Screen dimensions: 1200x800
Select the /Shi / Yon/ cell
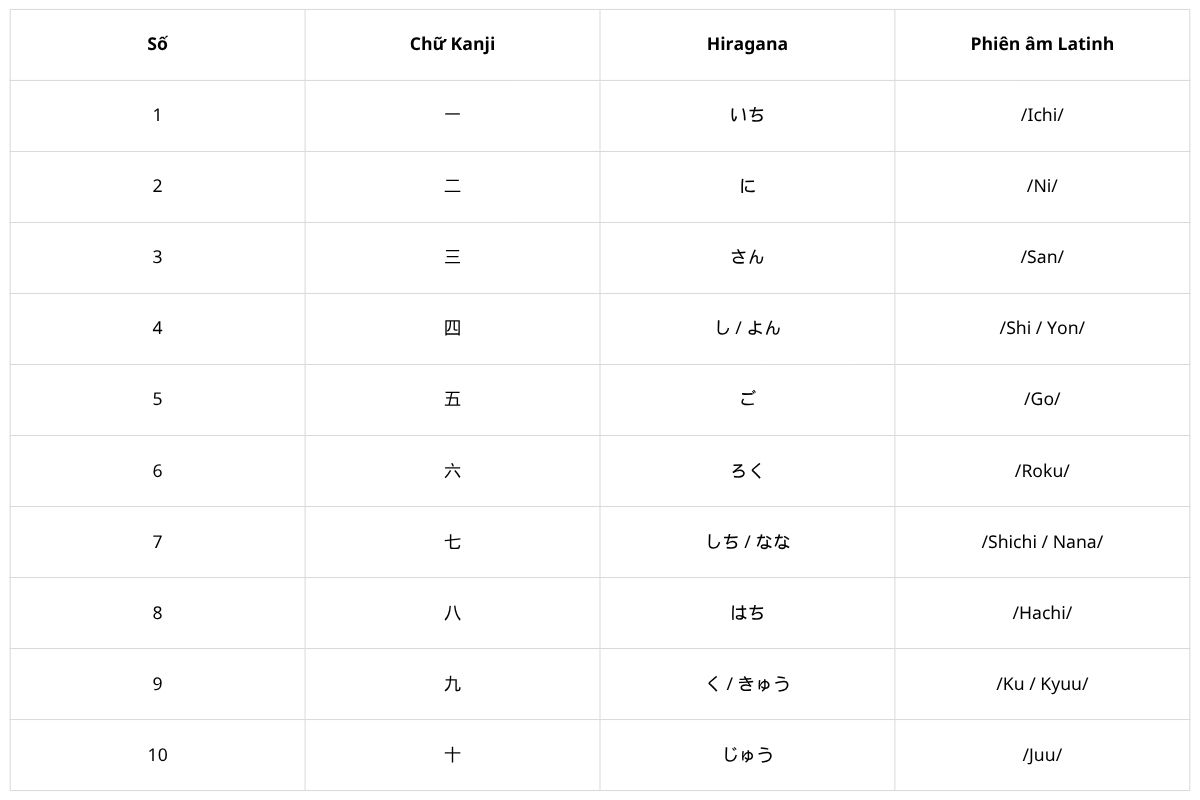click(1042, 329)
